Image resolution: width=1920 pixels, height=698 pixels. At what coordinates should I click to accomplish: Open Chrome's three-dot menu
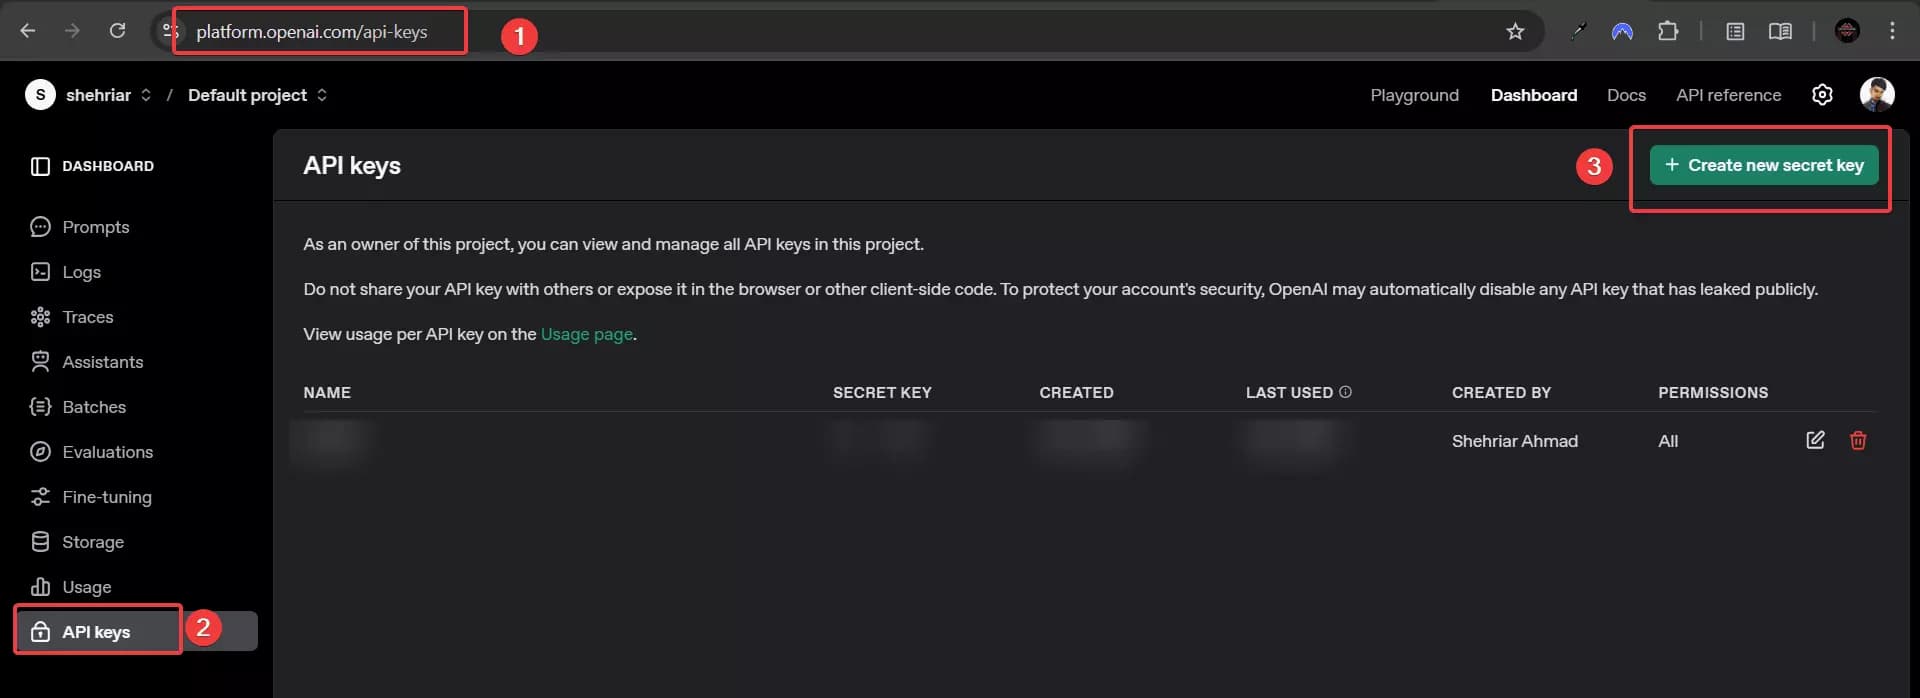pos(1892,31)
